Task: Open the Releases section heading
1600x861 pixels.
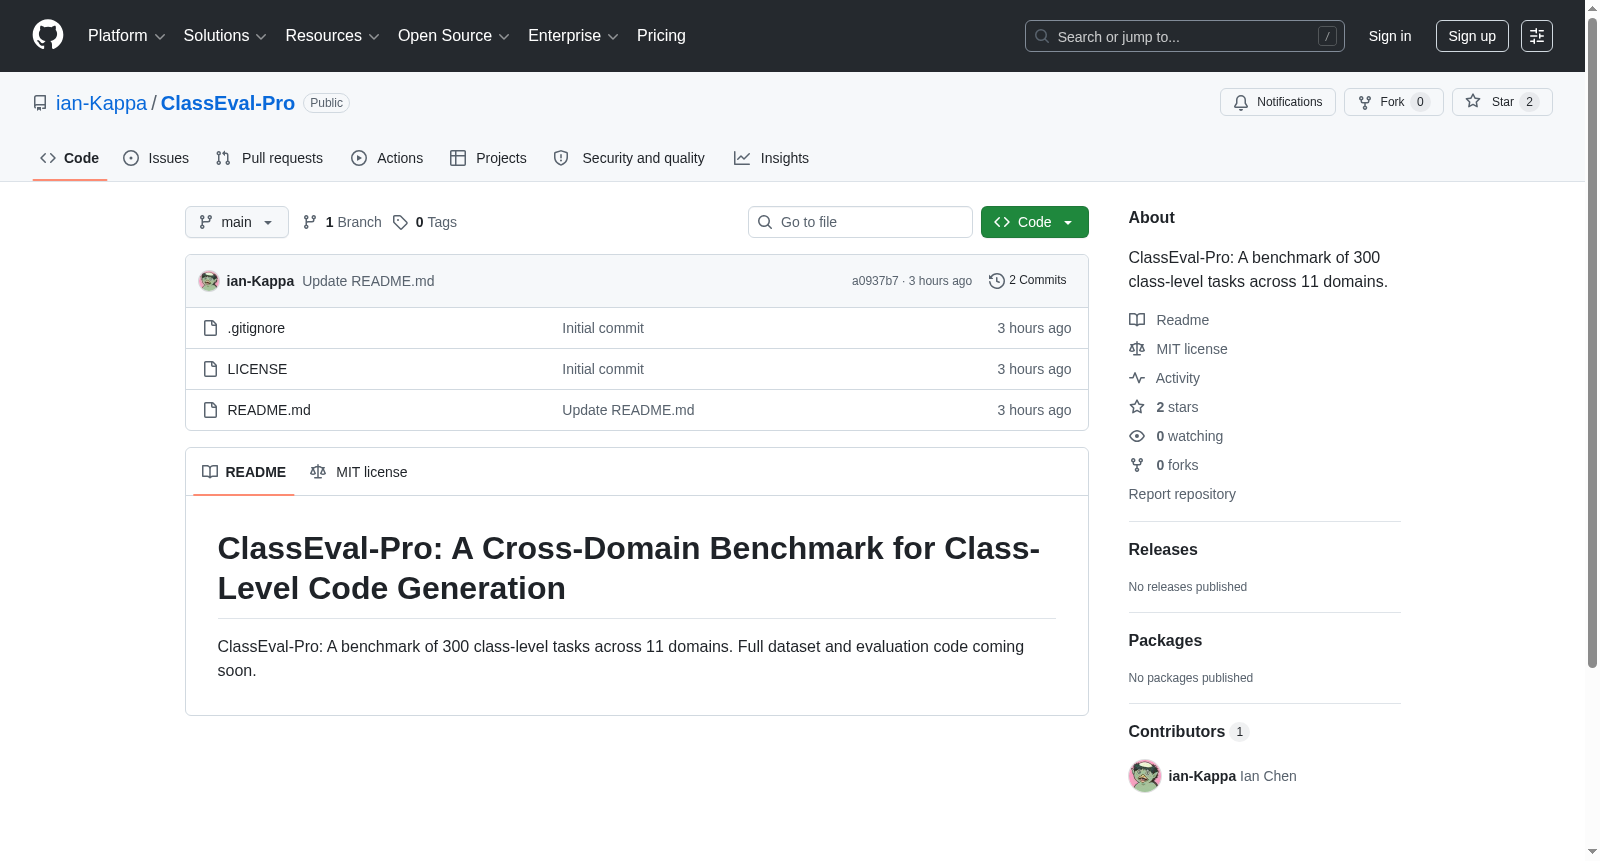Action: point(1163,550)
